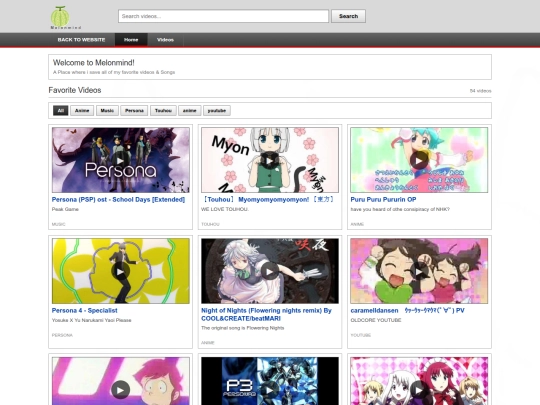
Task: Click PERSONA category under Specialist video
Action: pyautogui.click(x=62, y=335)
